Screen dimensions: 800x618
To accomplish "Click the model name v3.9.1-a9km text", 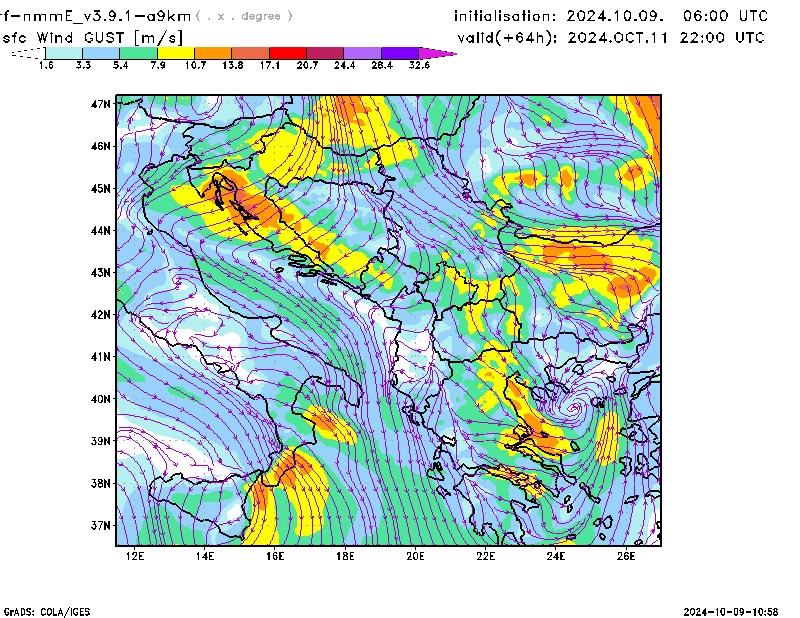I will coord(96,17).
